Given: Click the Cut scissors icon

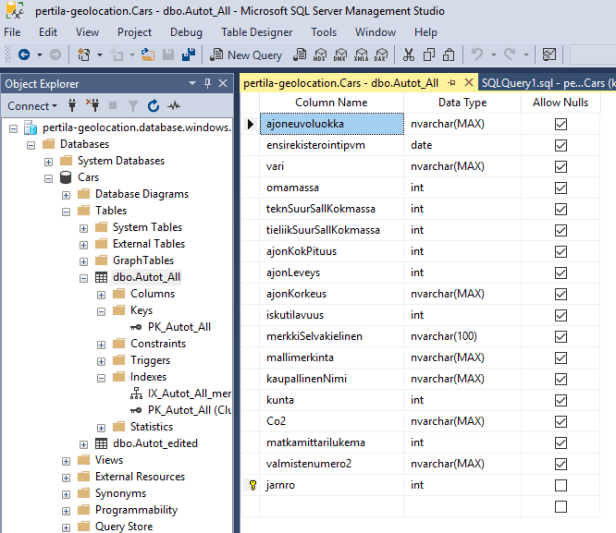Looking at the screenshot, I should pyautogui.click(x=409, y=55).
